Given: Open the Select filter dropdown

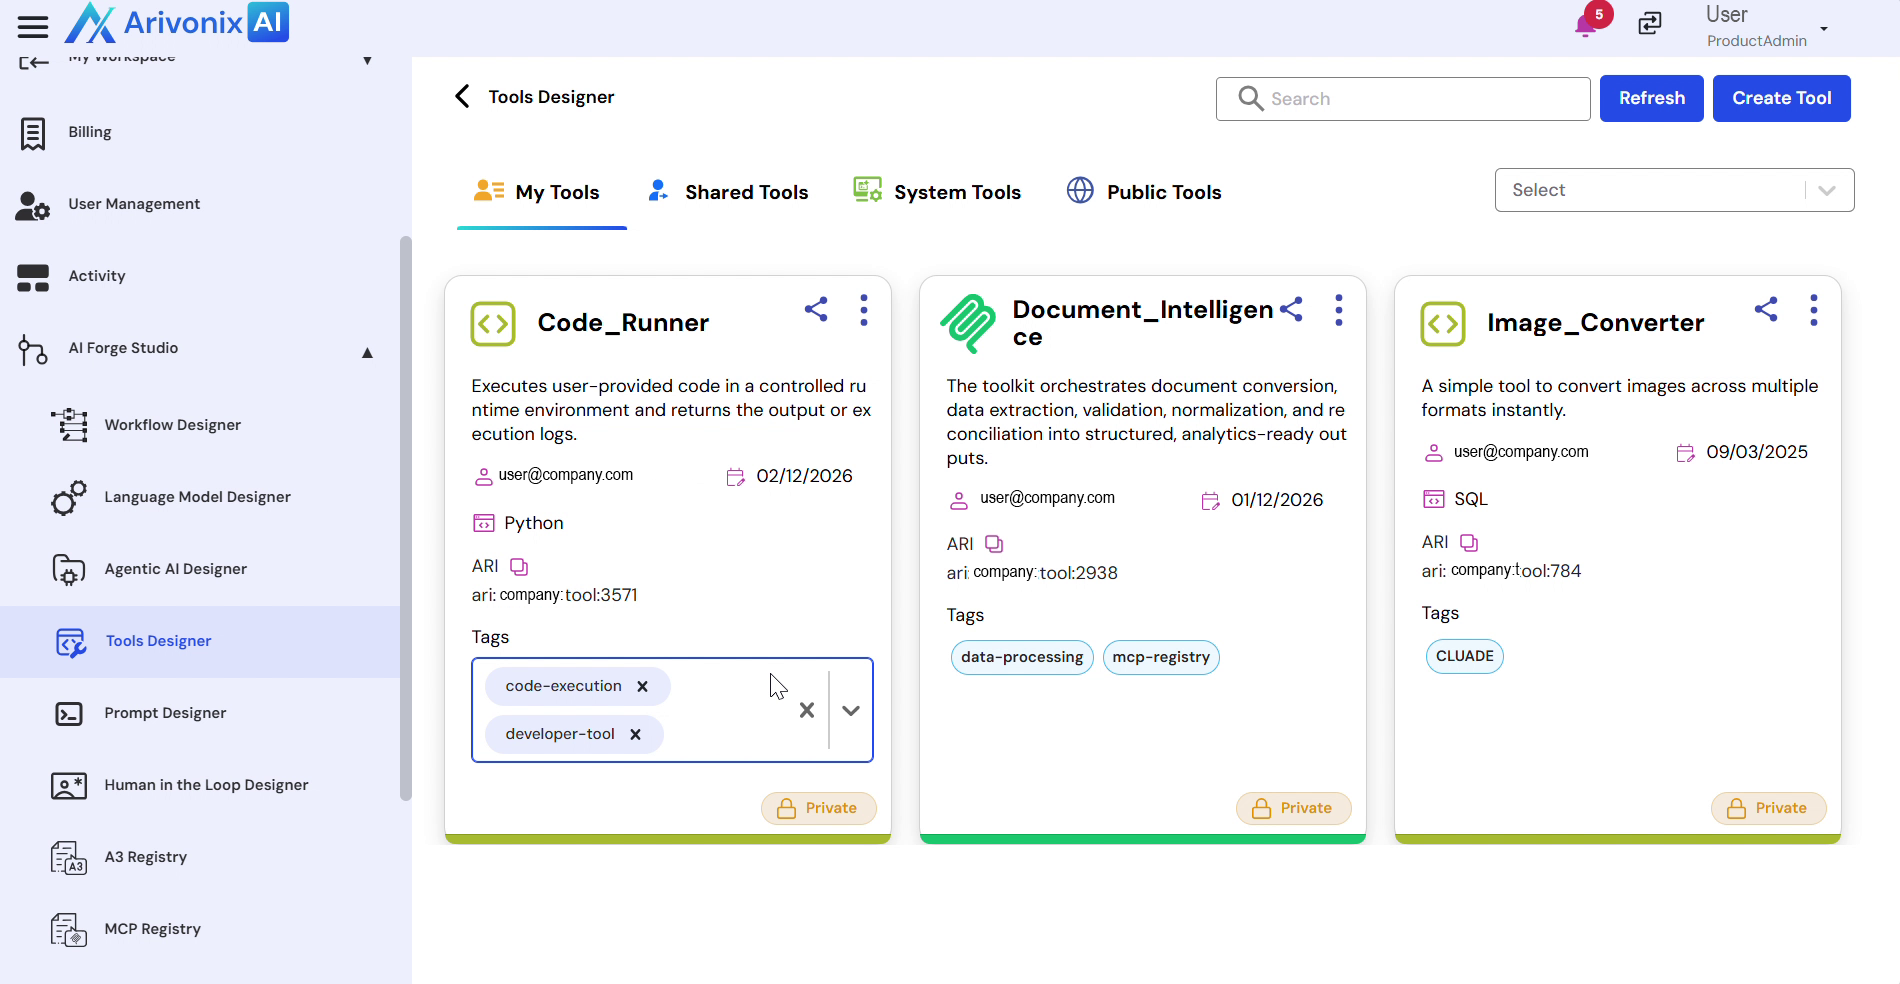Looking at the screenshot, I should (1674, 190).
